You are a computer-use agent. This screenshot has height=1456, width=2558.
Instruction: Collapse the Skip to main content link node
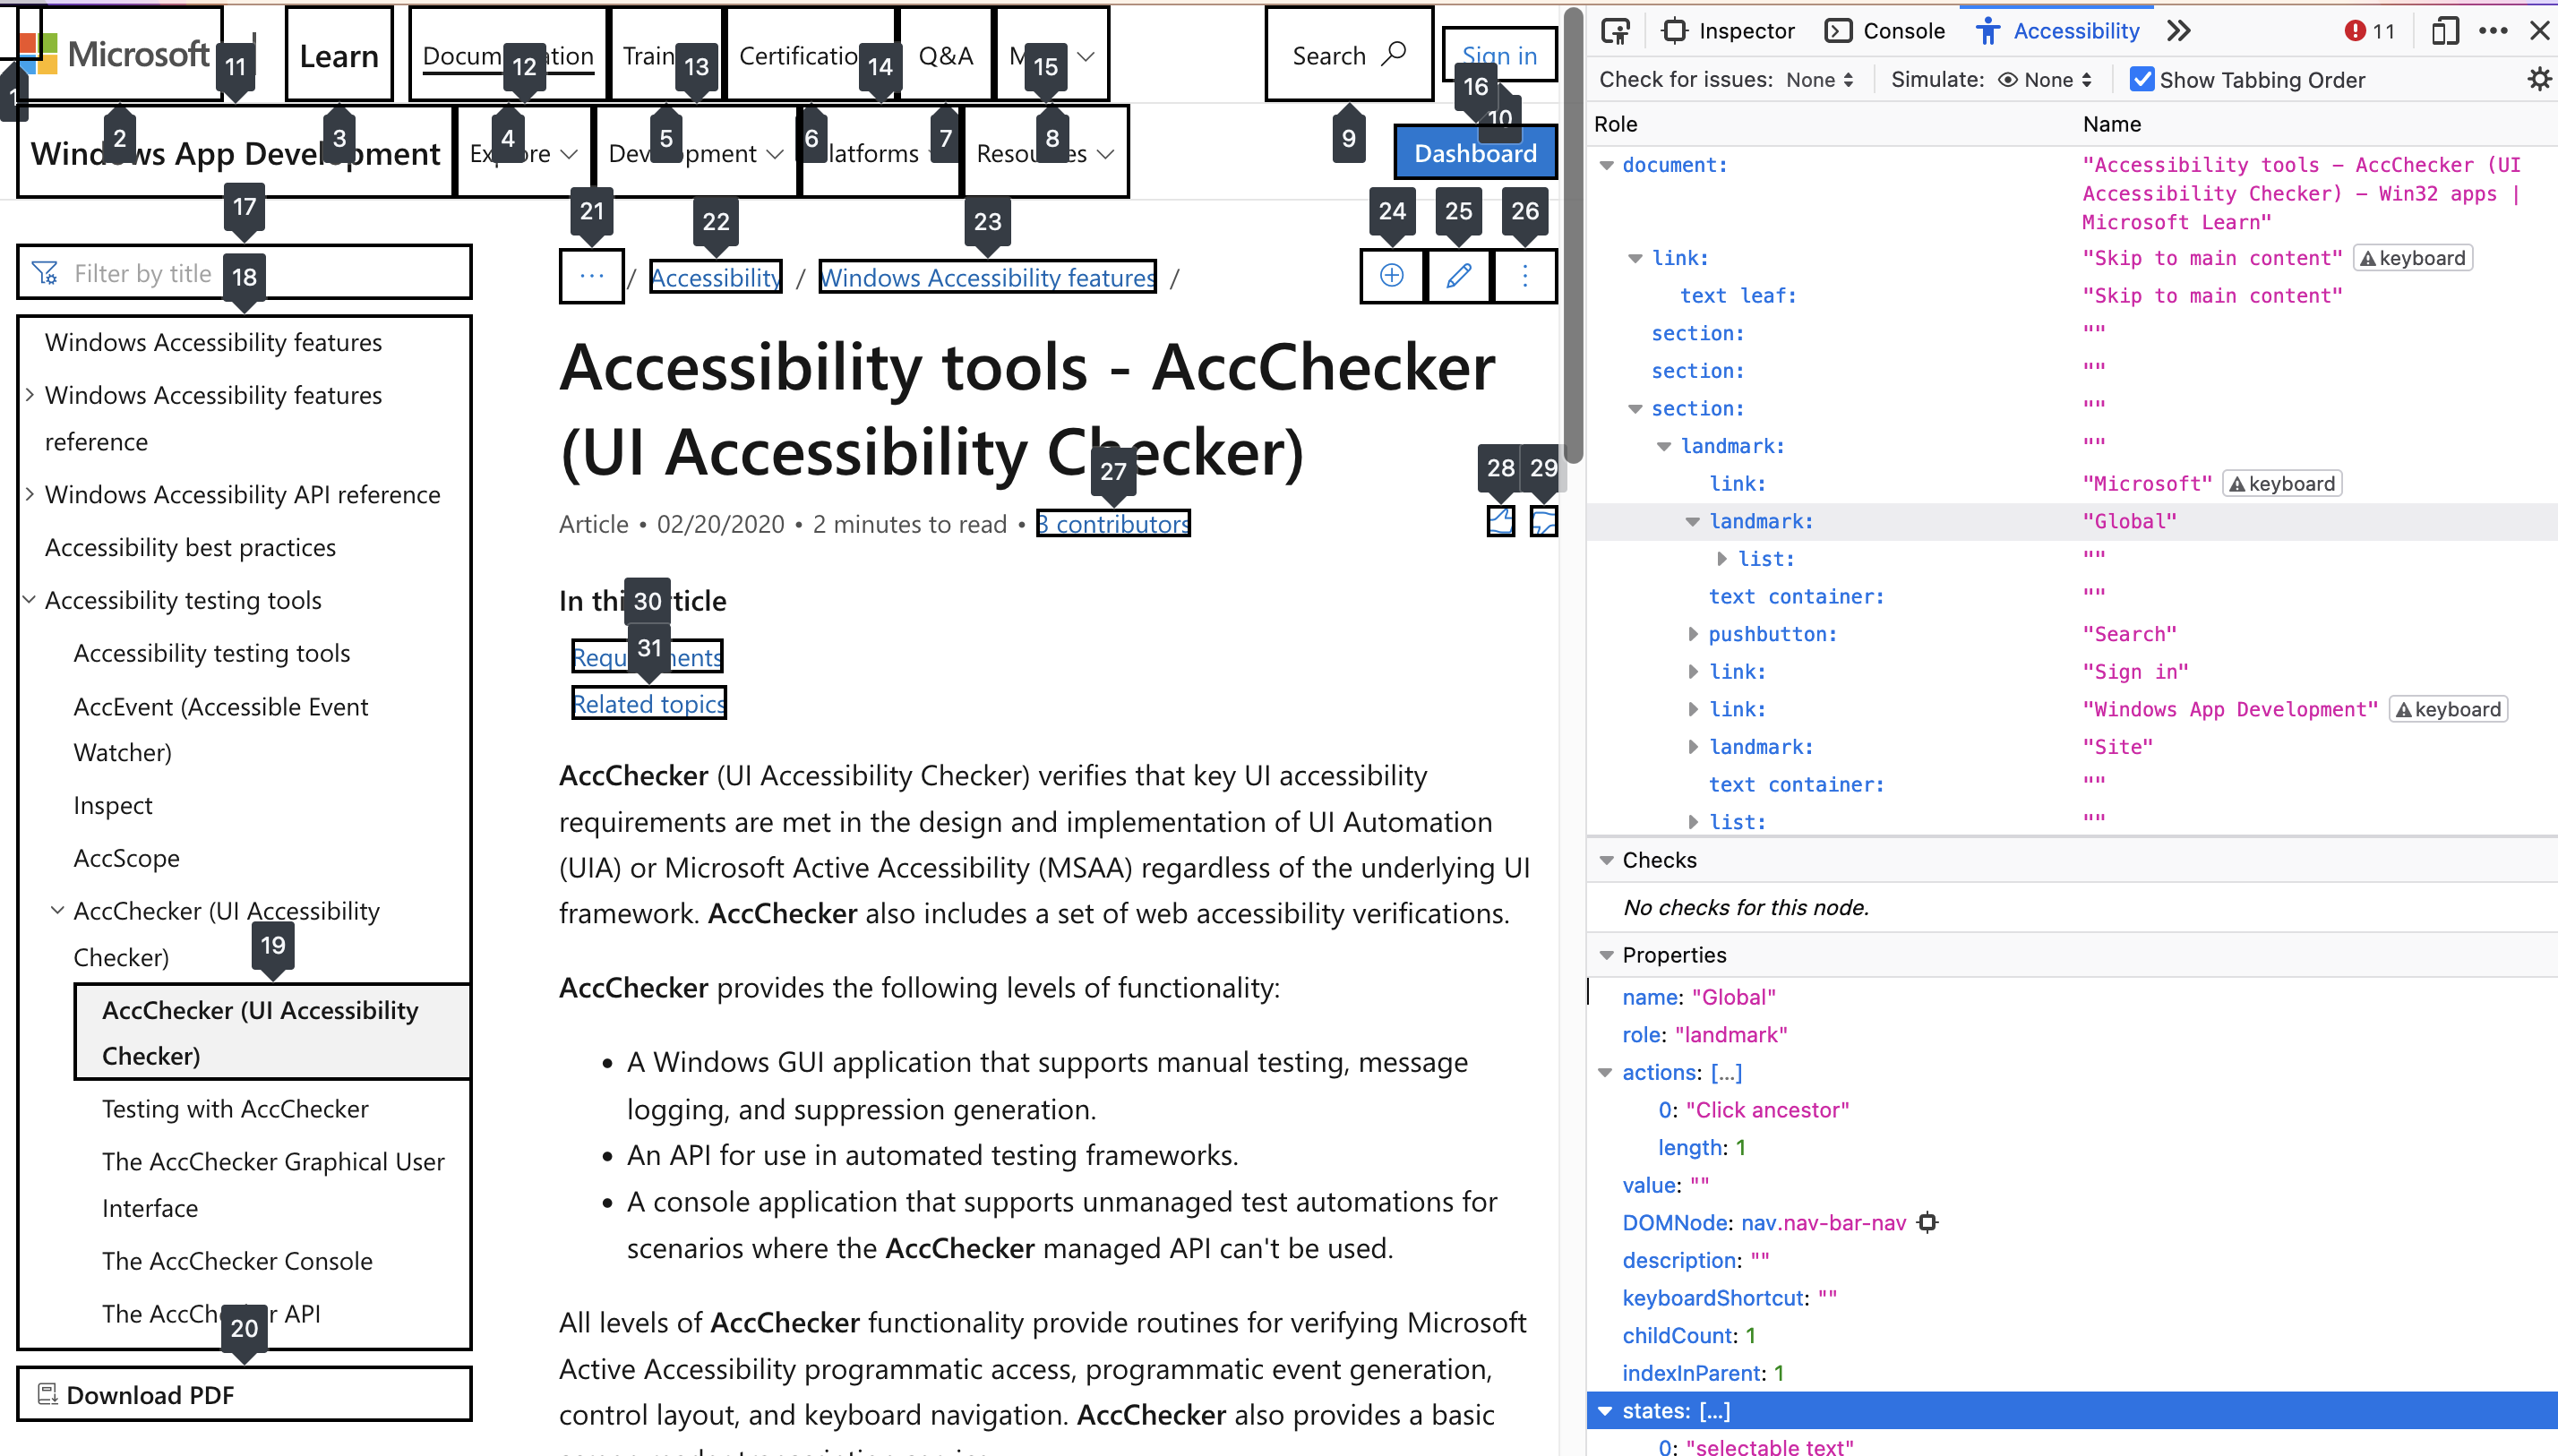point(1635,258)
